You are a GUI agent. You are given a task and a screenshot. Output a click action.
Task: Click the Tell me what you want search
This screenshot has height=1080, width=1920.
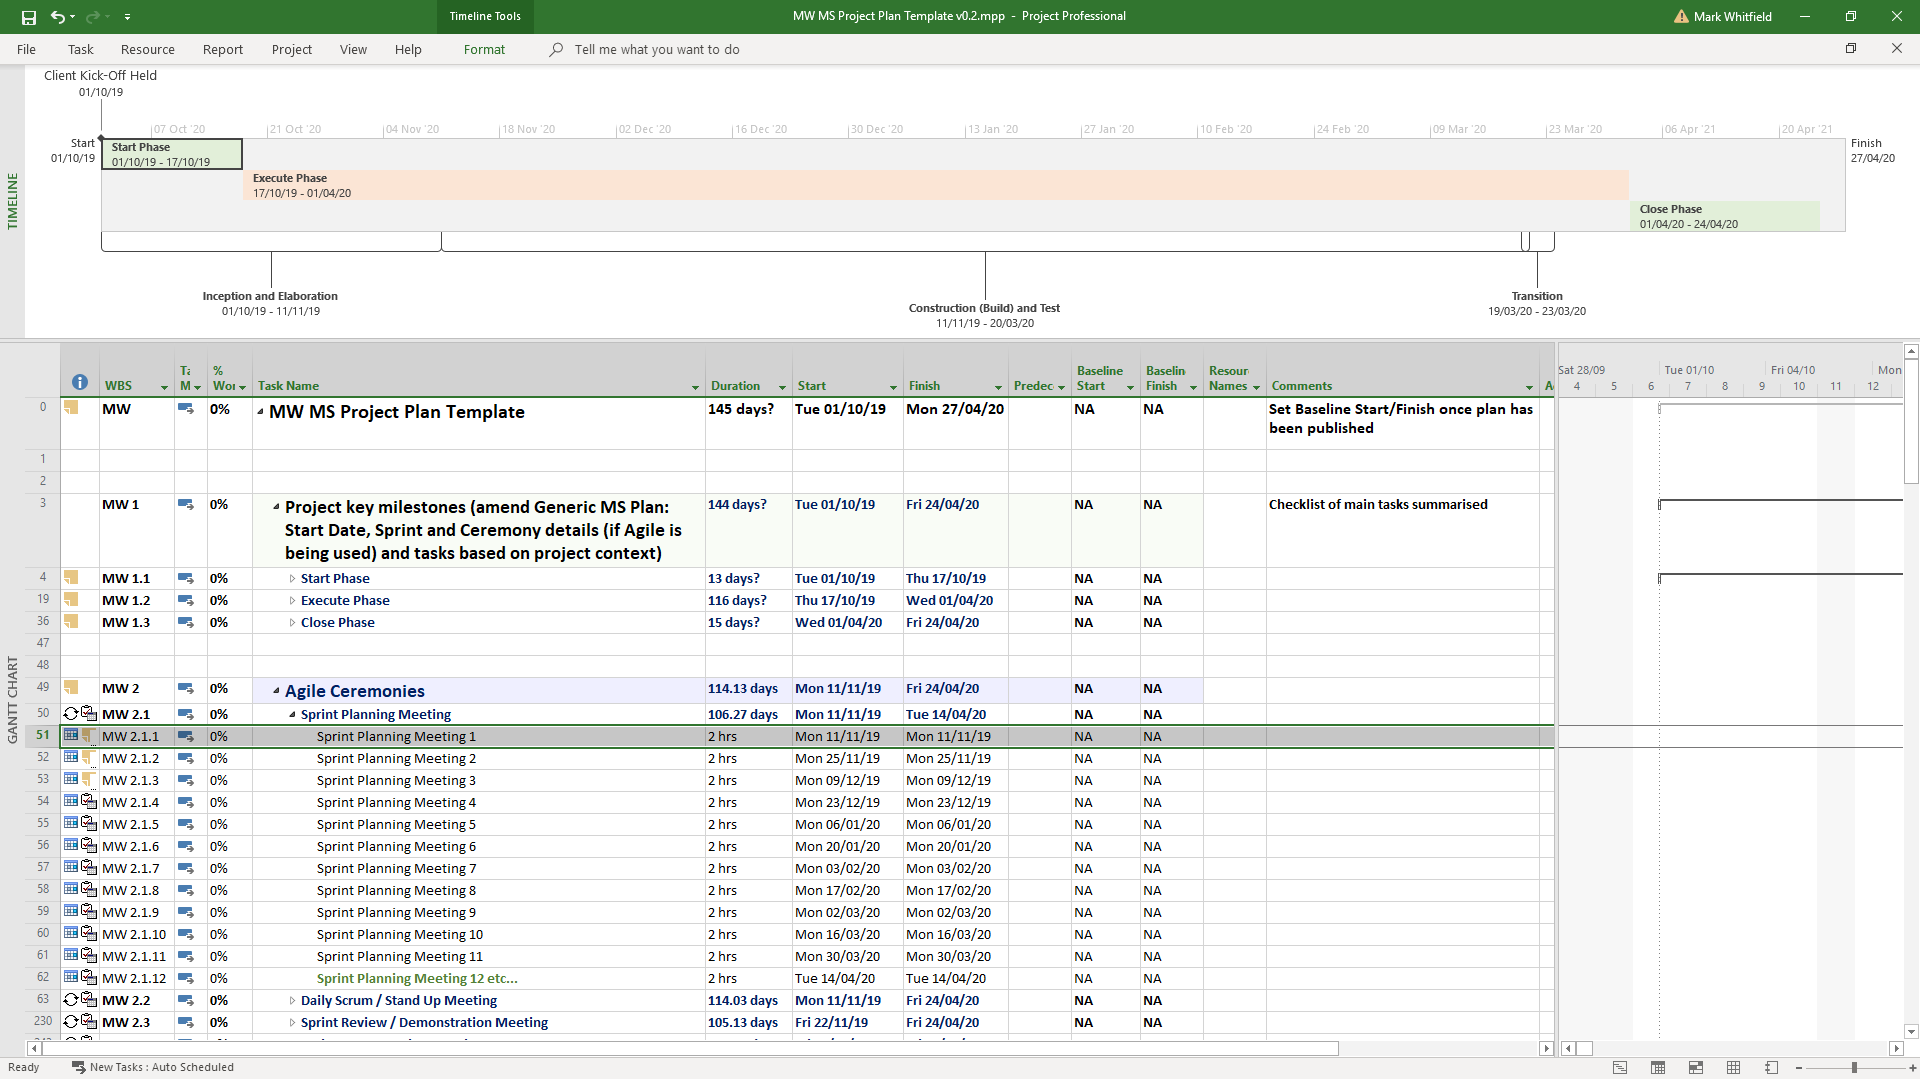(656, 49)
